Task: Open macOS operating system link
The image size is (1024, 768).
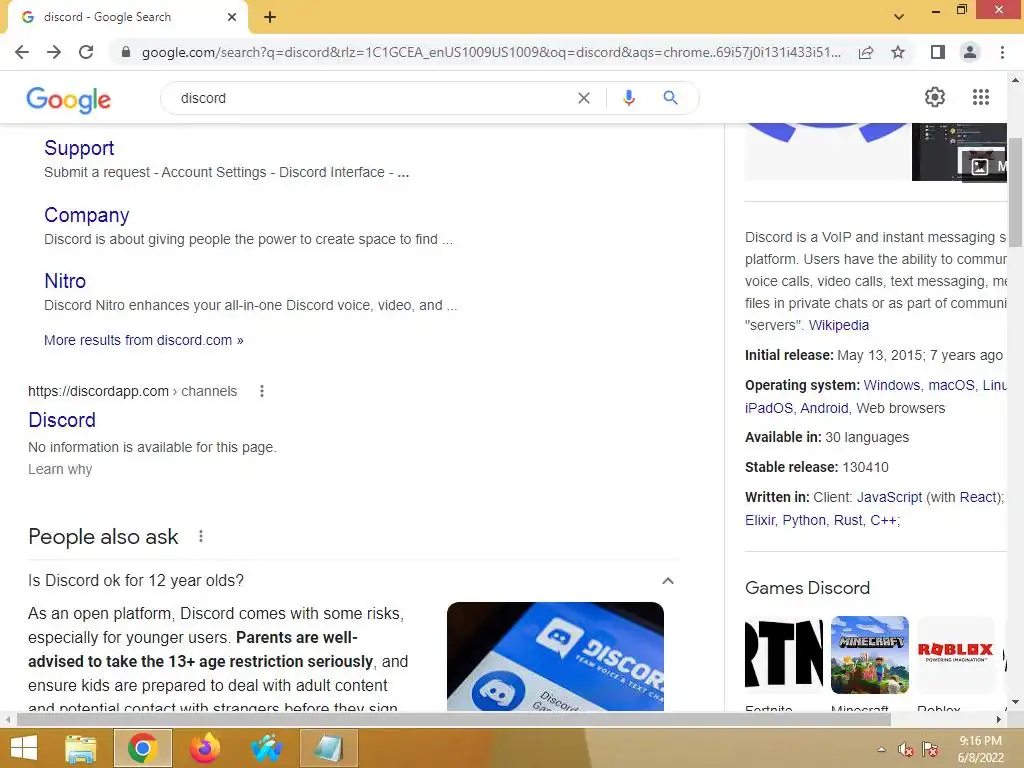Action: [x=952, y=385]
